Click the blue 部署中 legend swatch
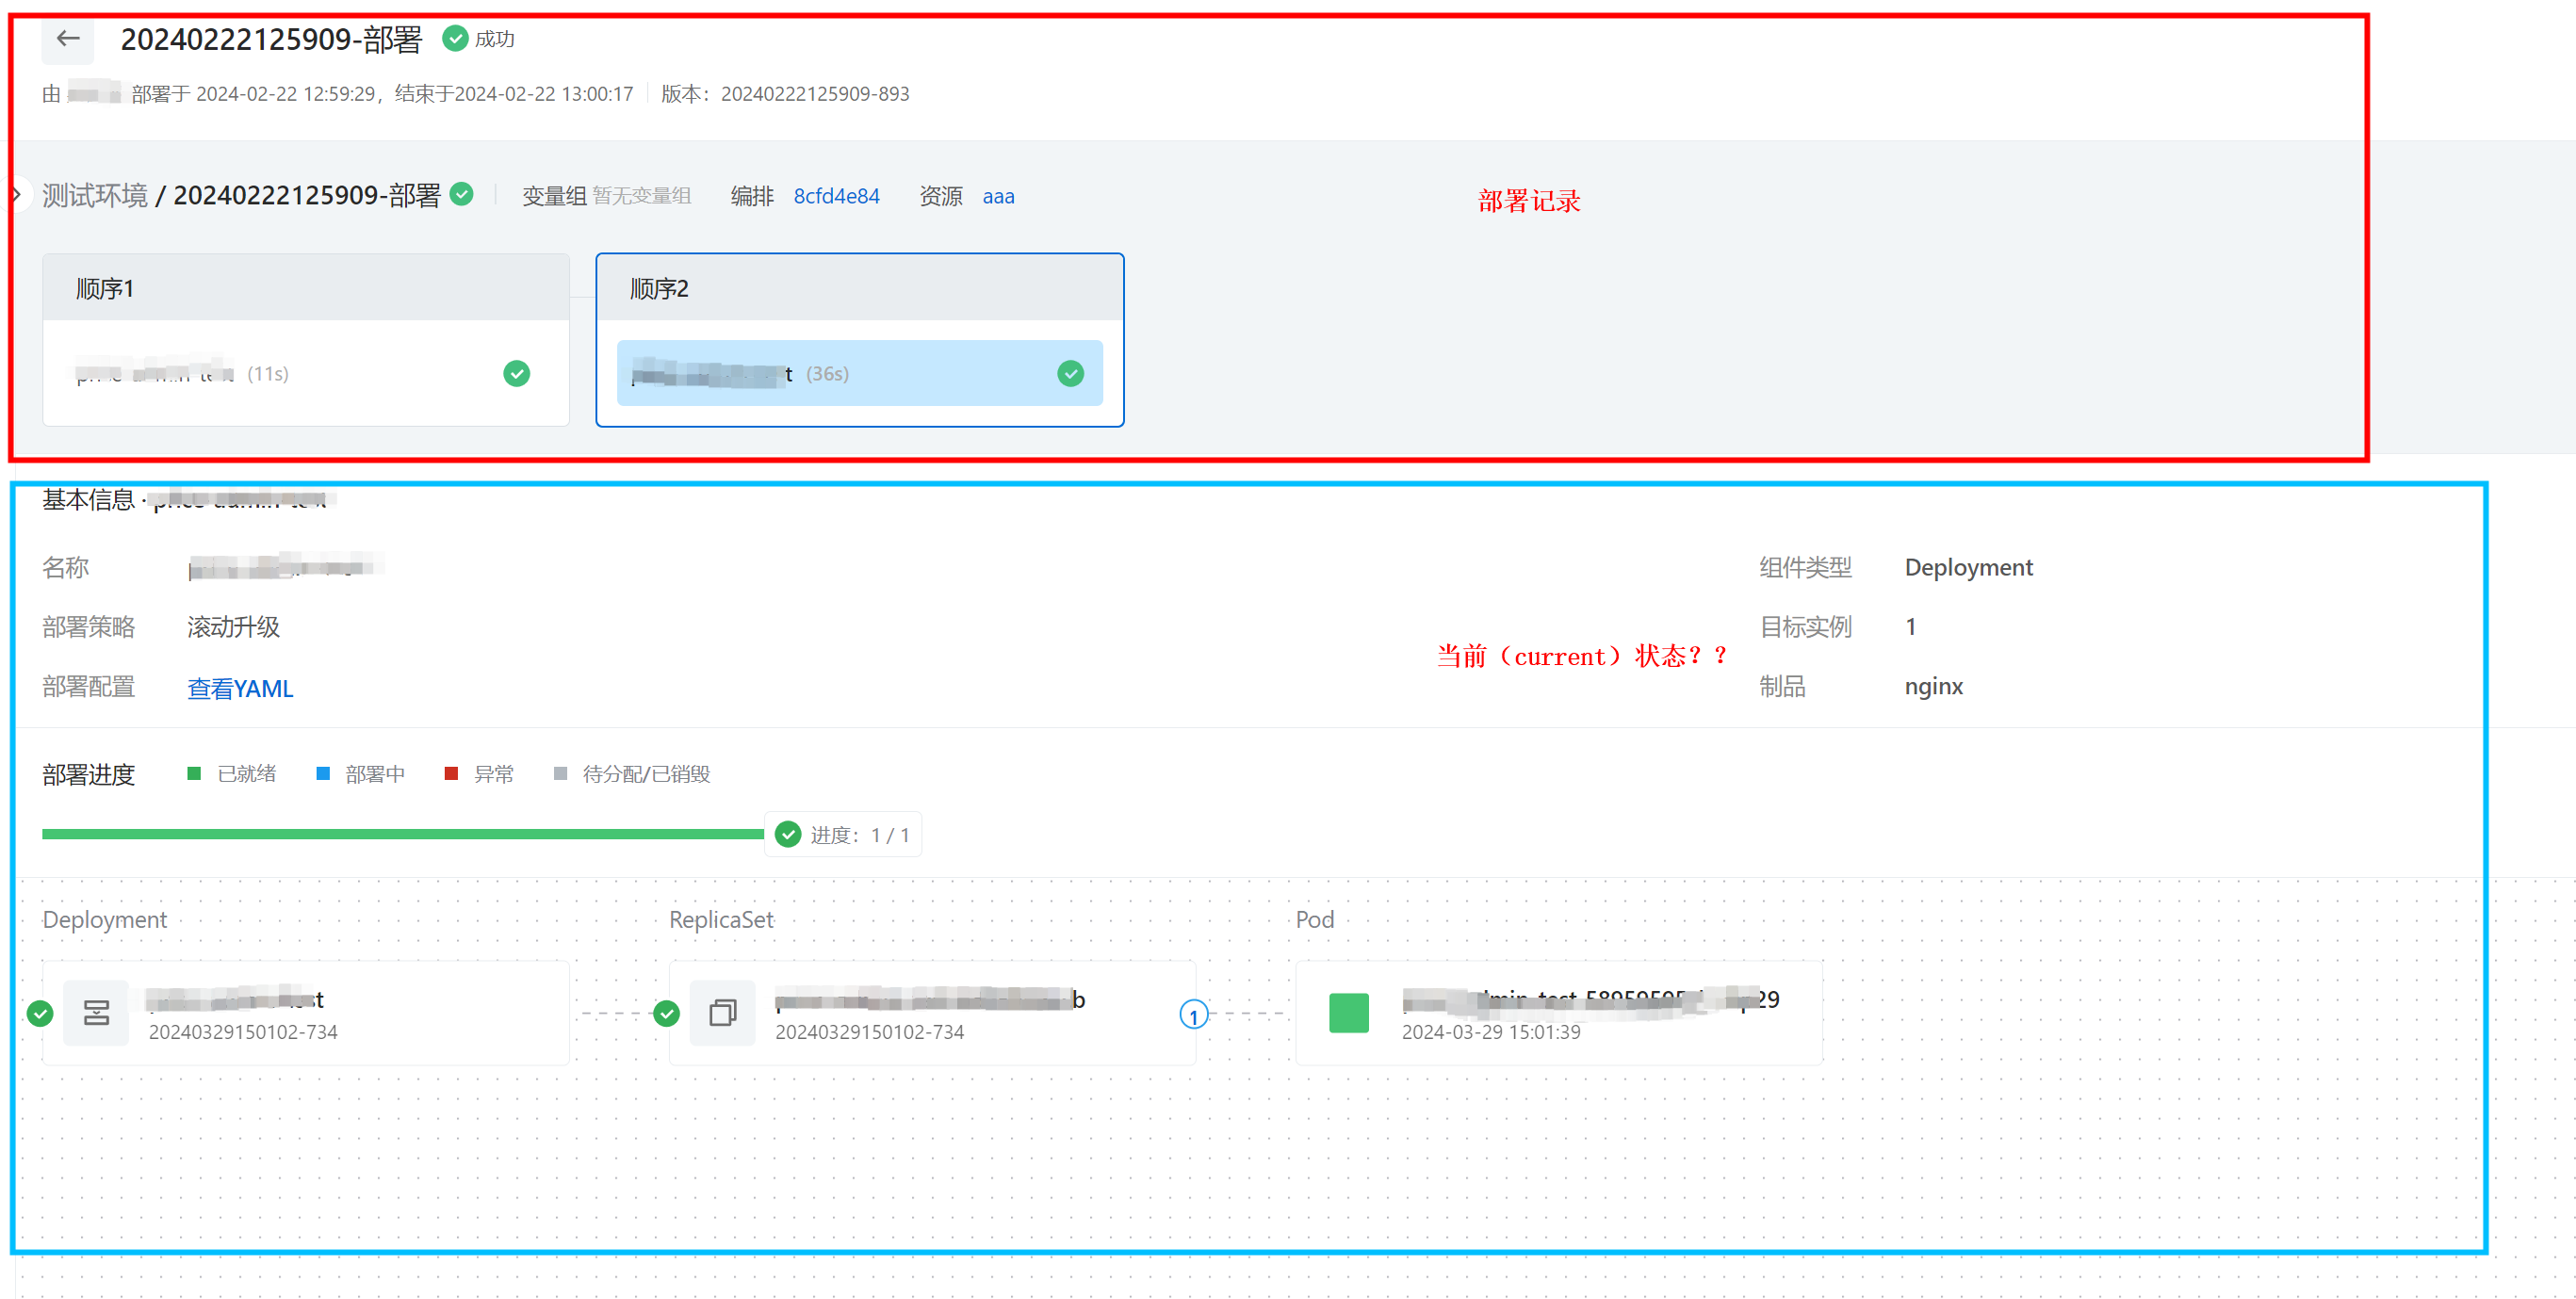This screenshot has width=2576, height=1299. pyautogui.click(x=322, y=774)
